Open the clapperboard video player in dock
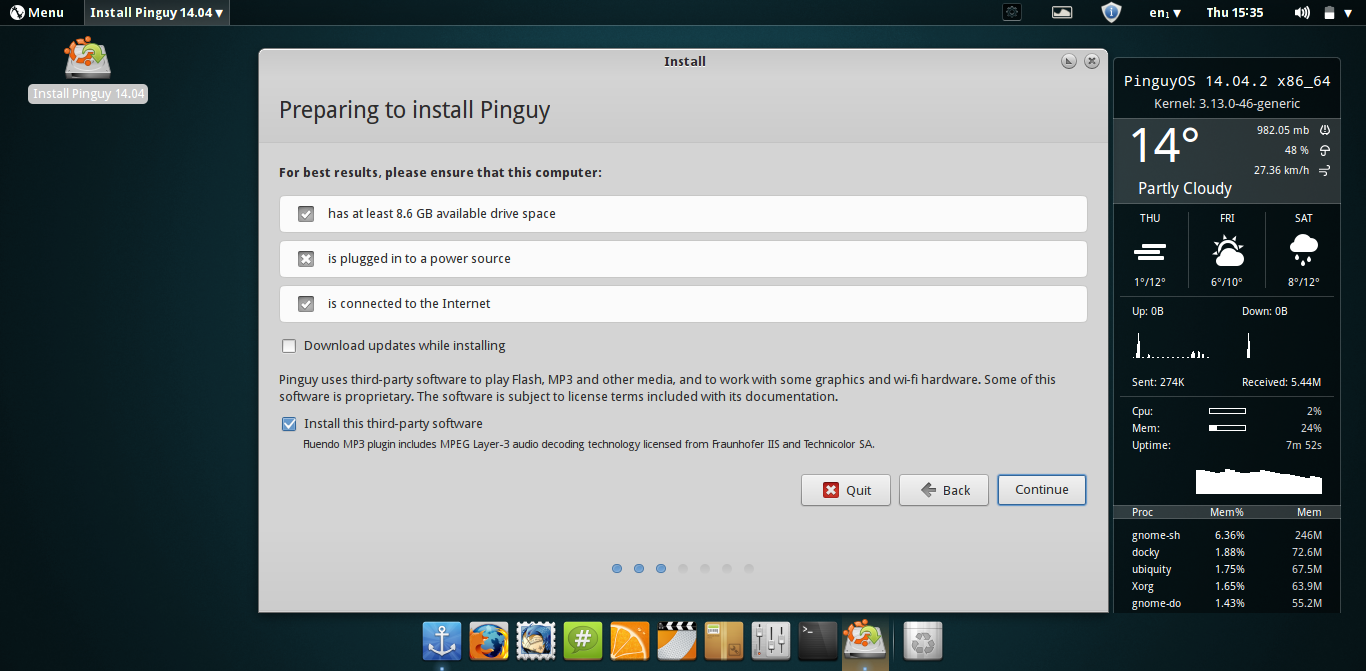The image size is (1366, 671). click(x=677, y=640)
